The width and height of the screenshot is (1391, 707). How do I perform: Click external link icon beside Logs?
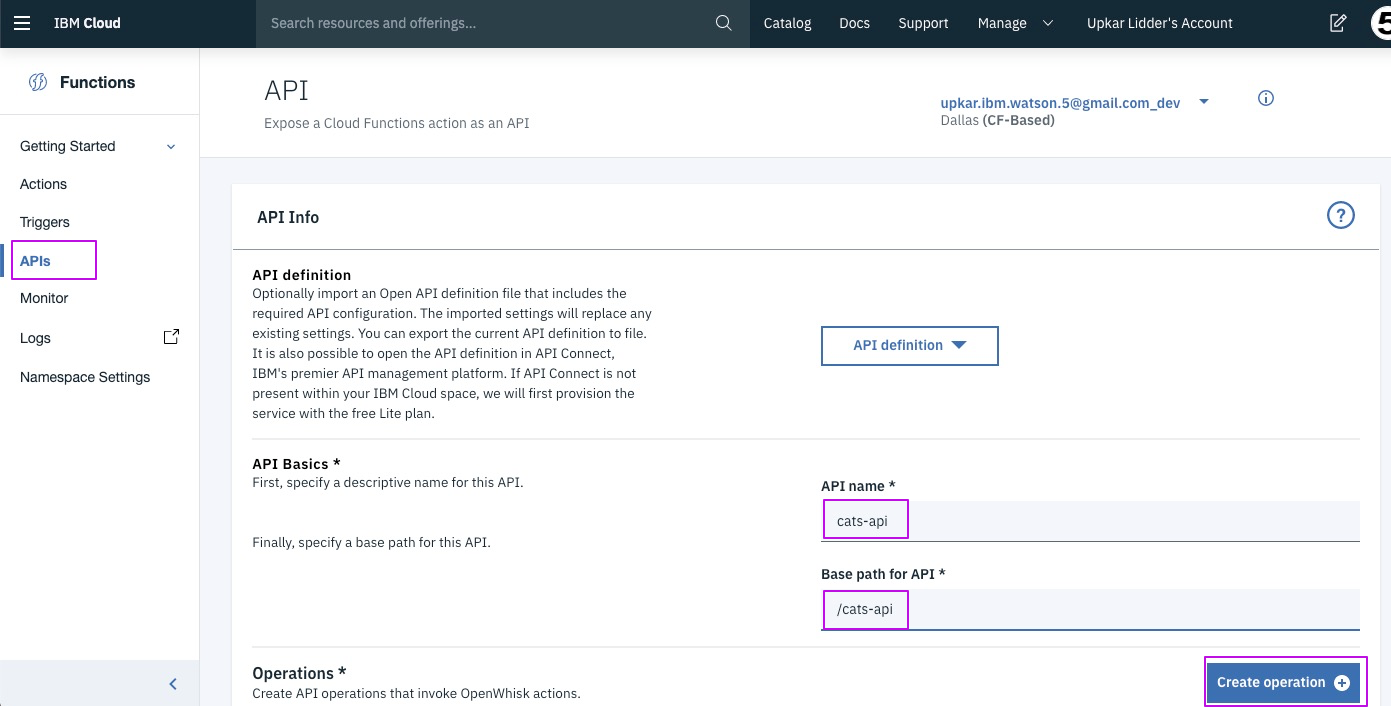(x=171, y=337)
